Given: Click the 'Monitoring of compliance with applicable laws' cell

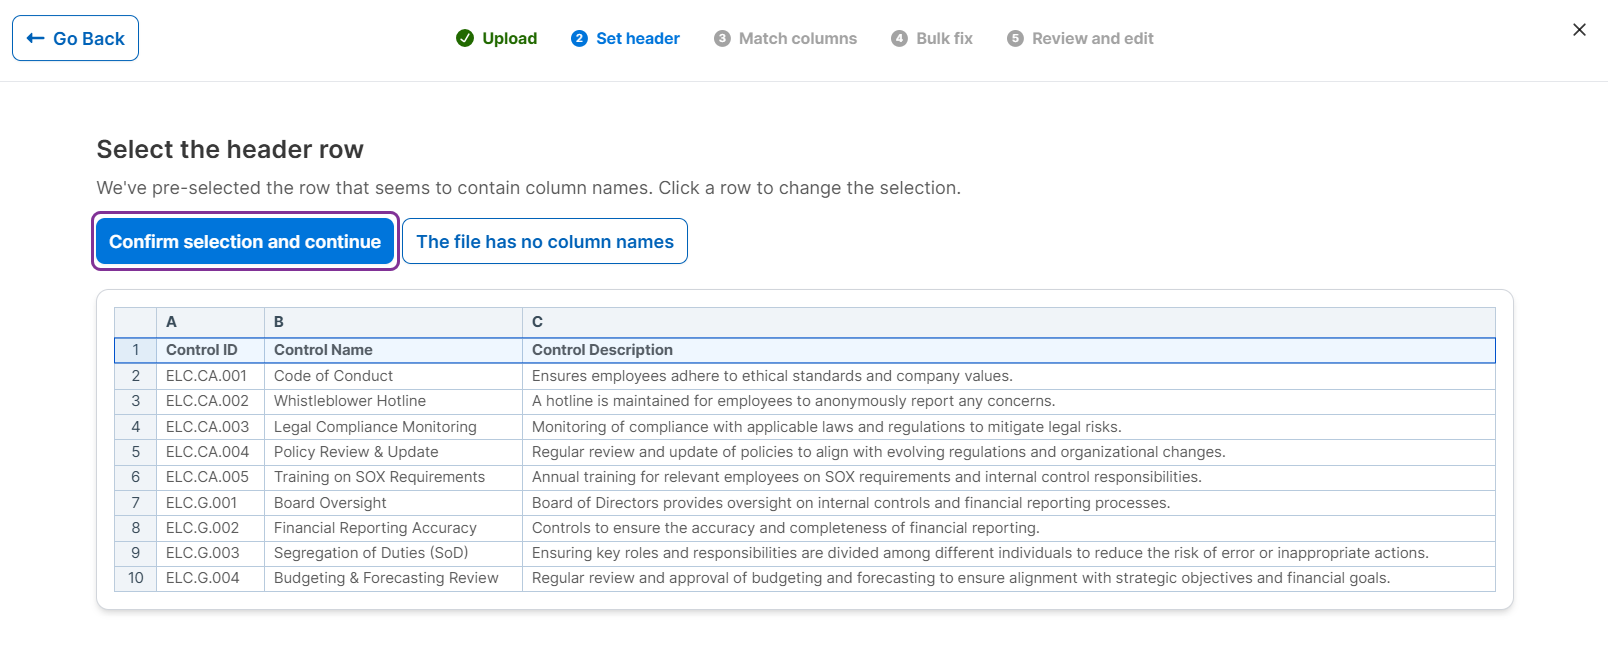Looking at the screenshot, I should 1009,427.
